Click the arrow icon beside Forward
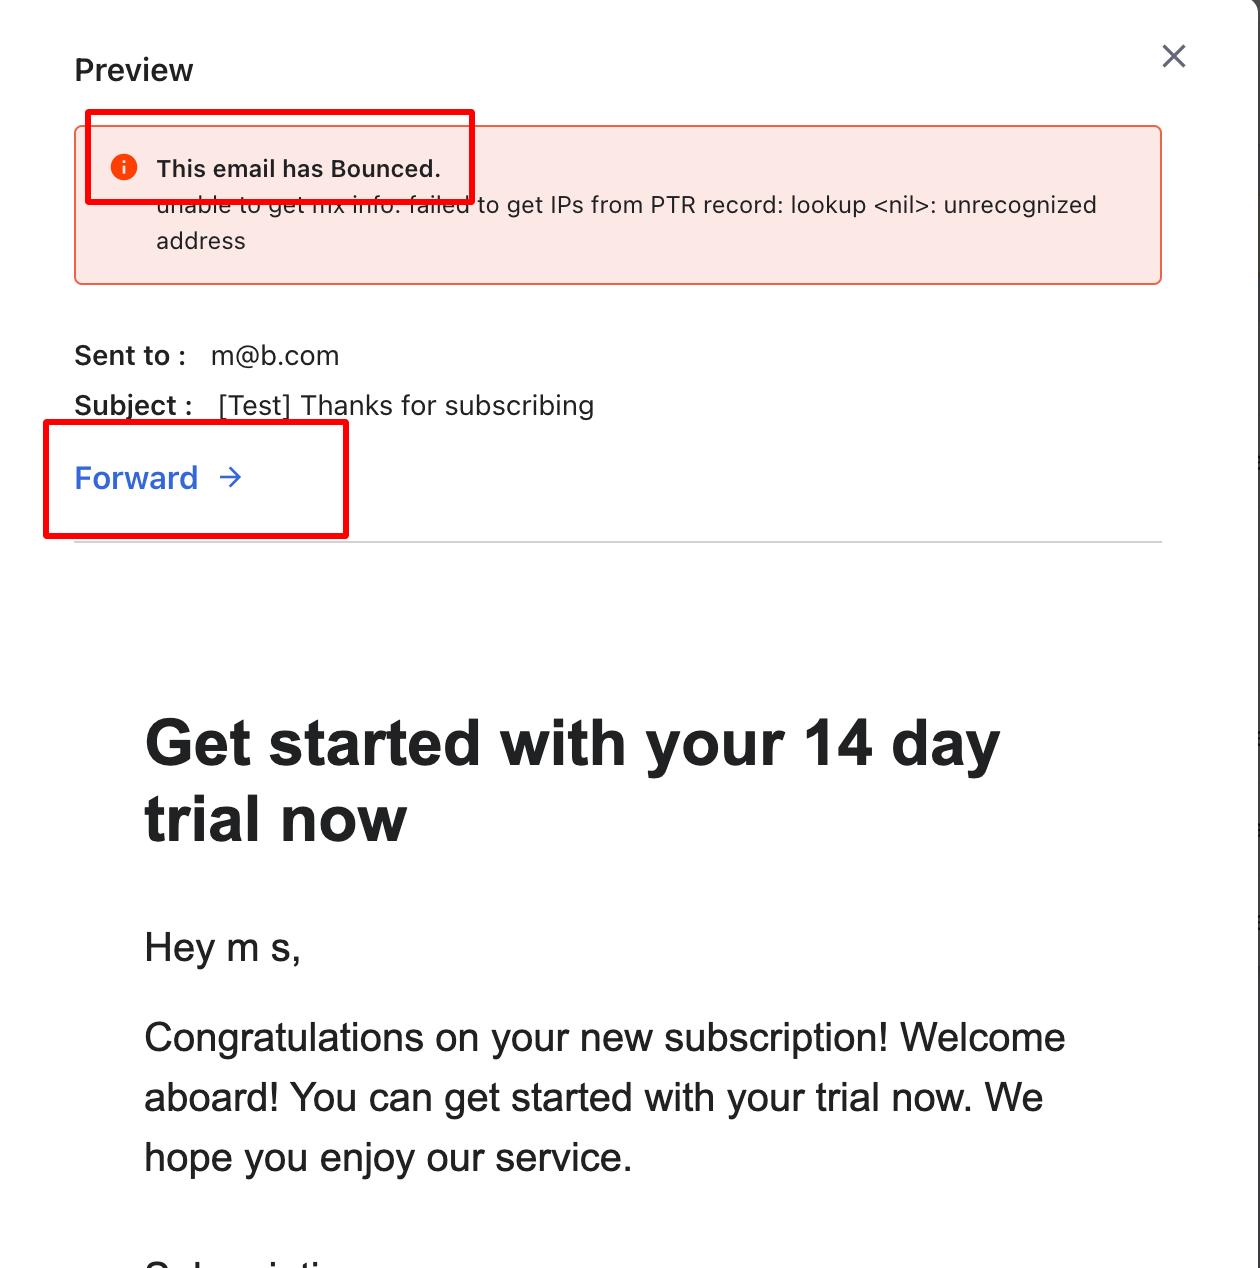 (231, 478)
